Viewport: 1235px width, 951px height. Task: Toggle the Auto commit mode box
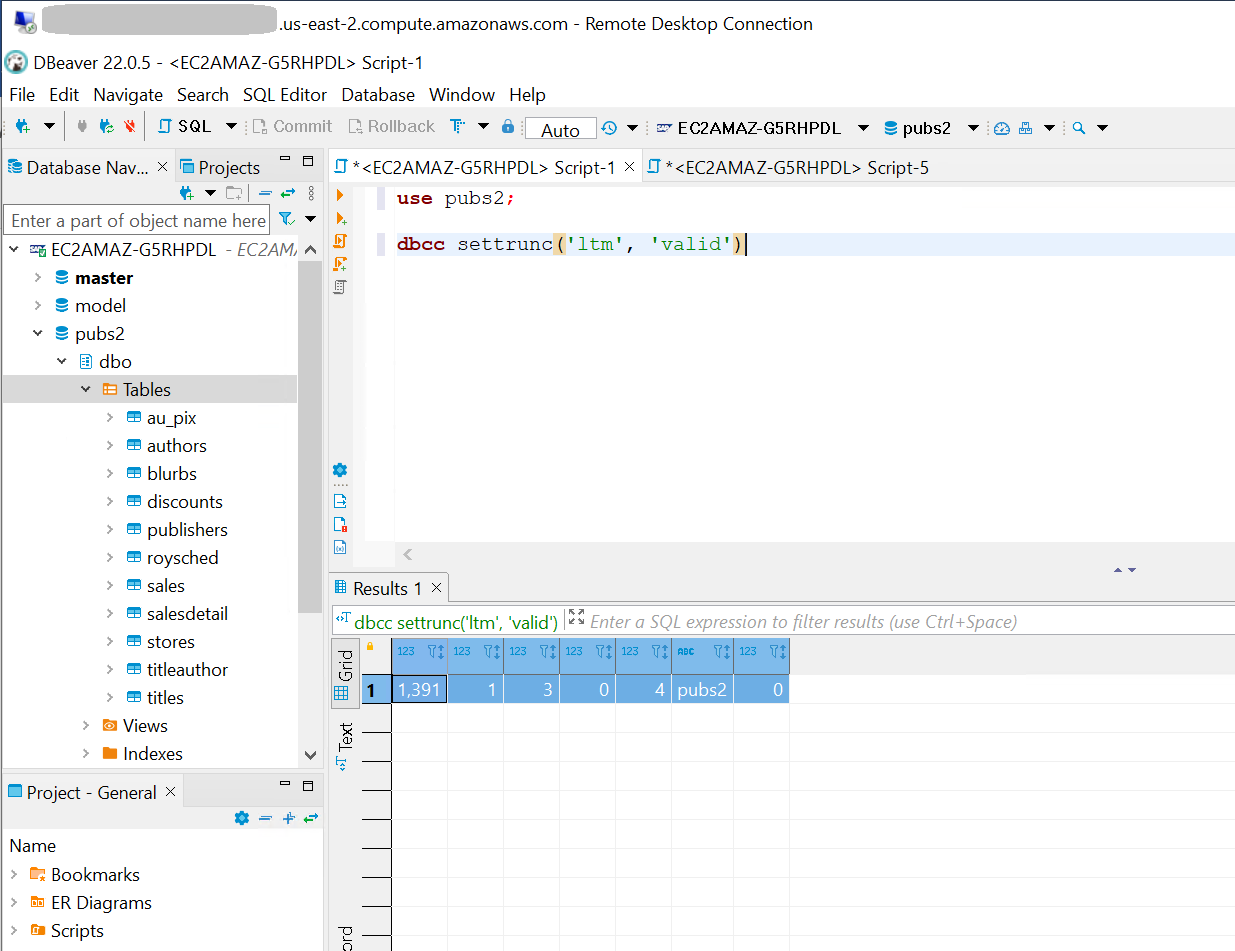pos(560,129)
